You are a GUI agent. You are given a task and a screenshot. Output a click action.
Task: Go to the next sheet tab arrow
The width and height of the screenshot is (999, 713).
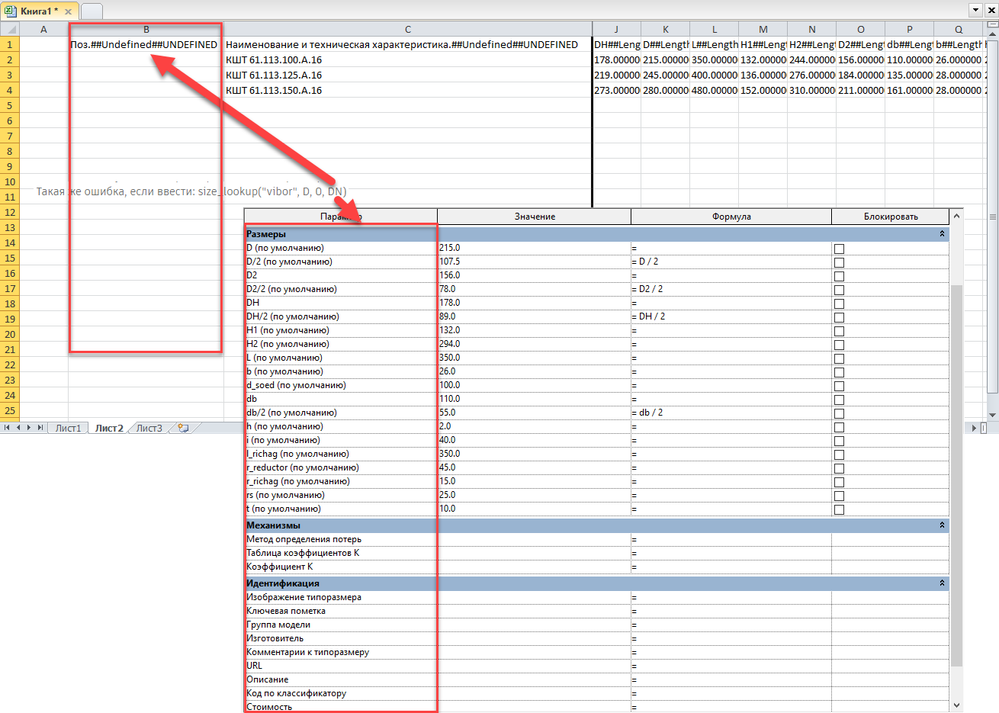click(x=29, y=428)
